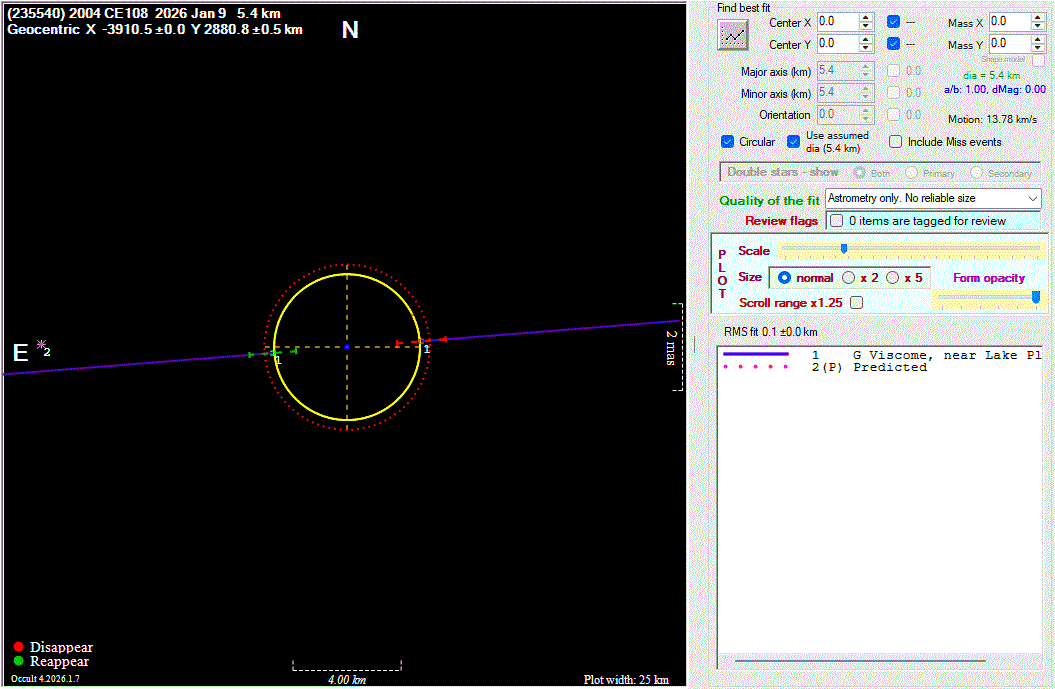Increase Center X with the up arrow
The height and width of the screenshot is (689, 1055).
pyautogui.click(x=866, y=18)
